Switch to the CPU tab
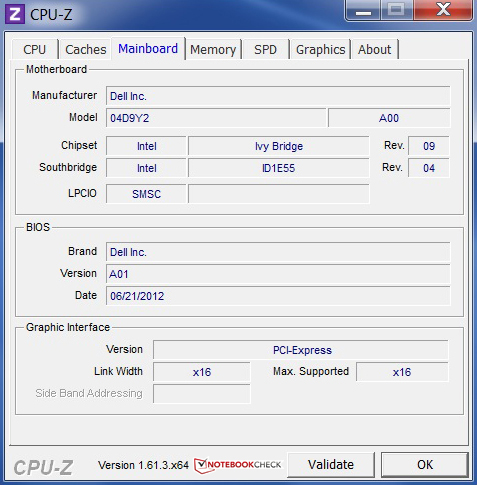 coord(34,50)
